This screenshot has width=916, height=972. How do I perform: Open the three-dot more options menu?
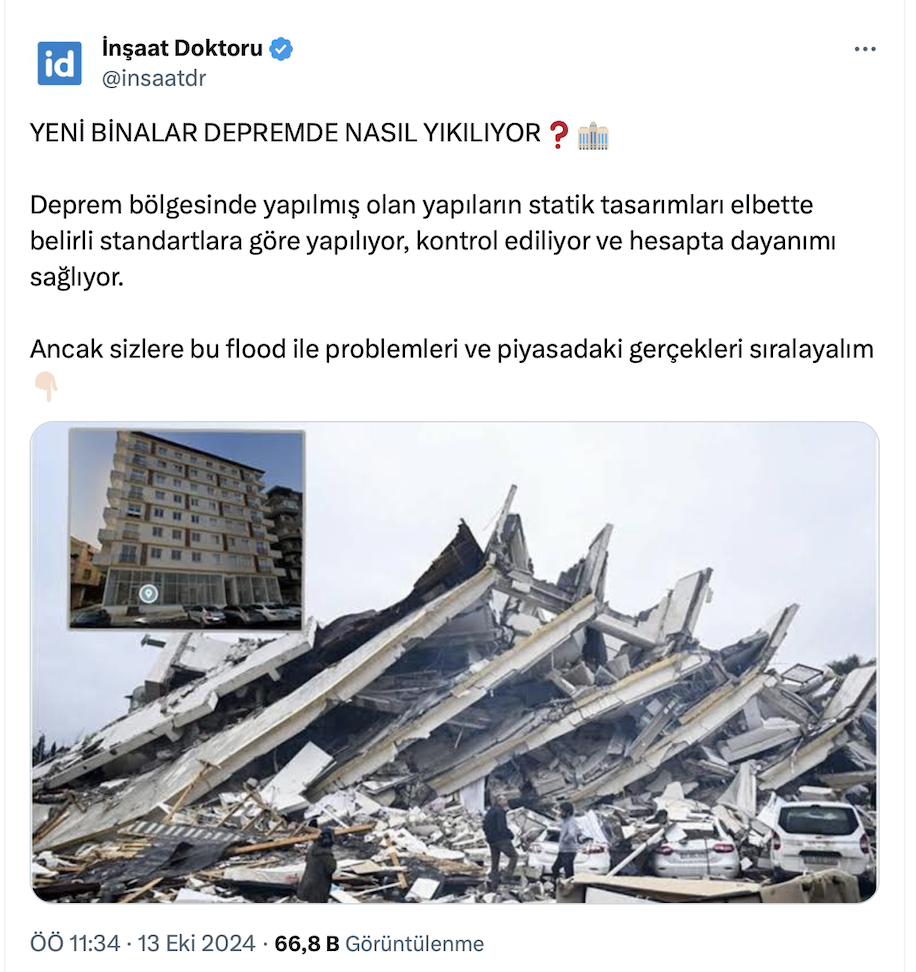click(x=865, y=49)
